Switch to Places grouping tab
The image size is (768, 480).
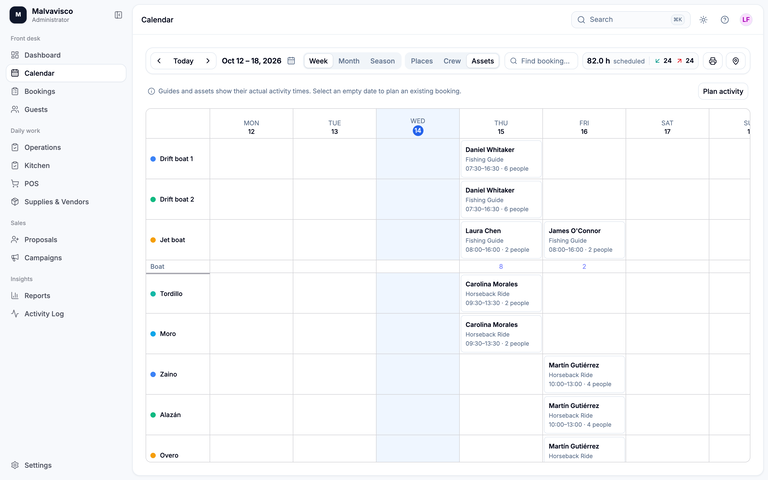(422, 61)
